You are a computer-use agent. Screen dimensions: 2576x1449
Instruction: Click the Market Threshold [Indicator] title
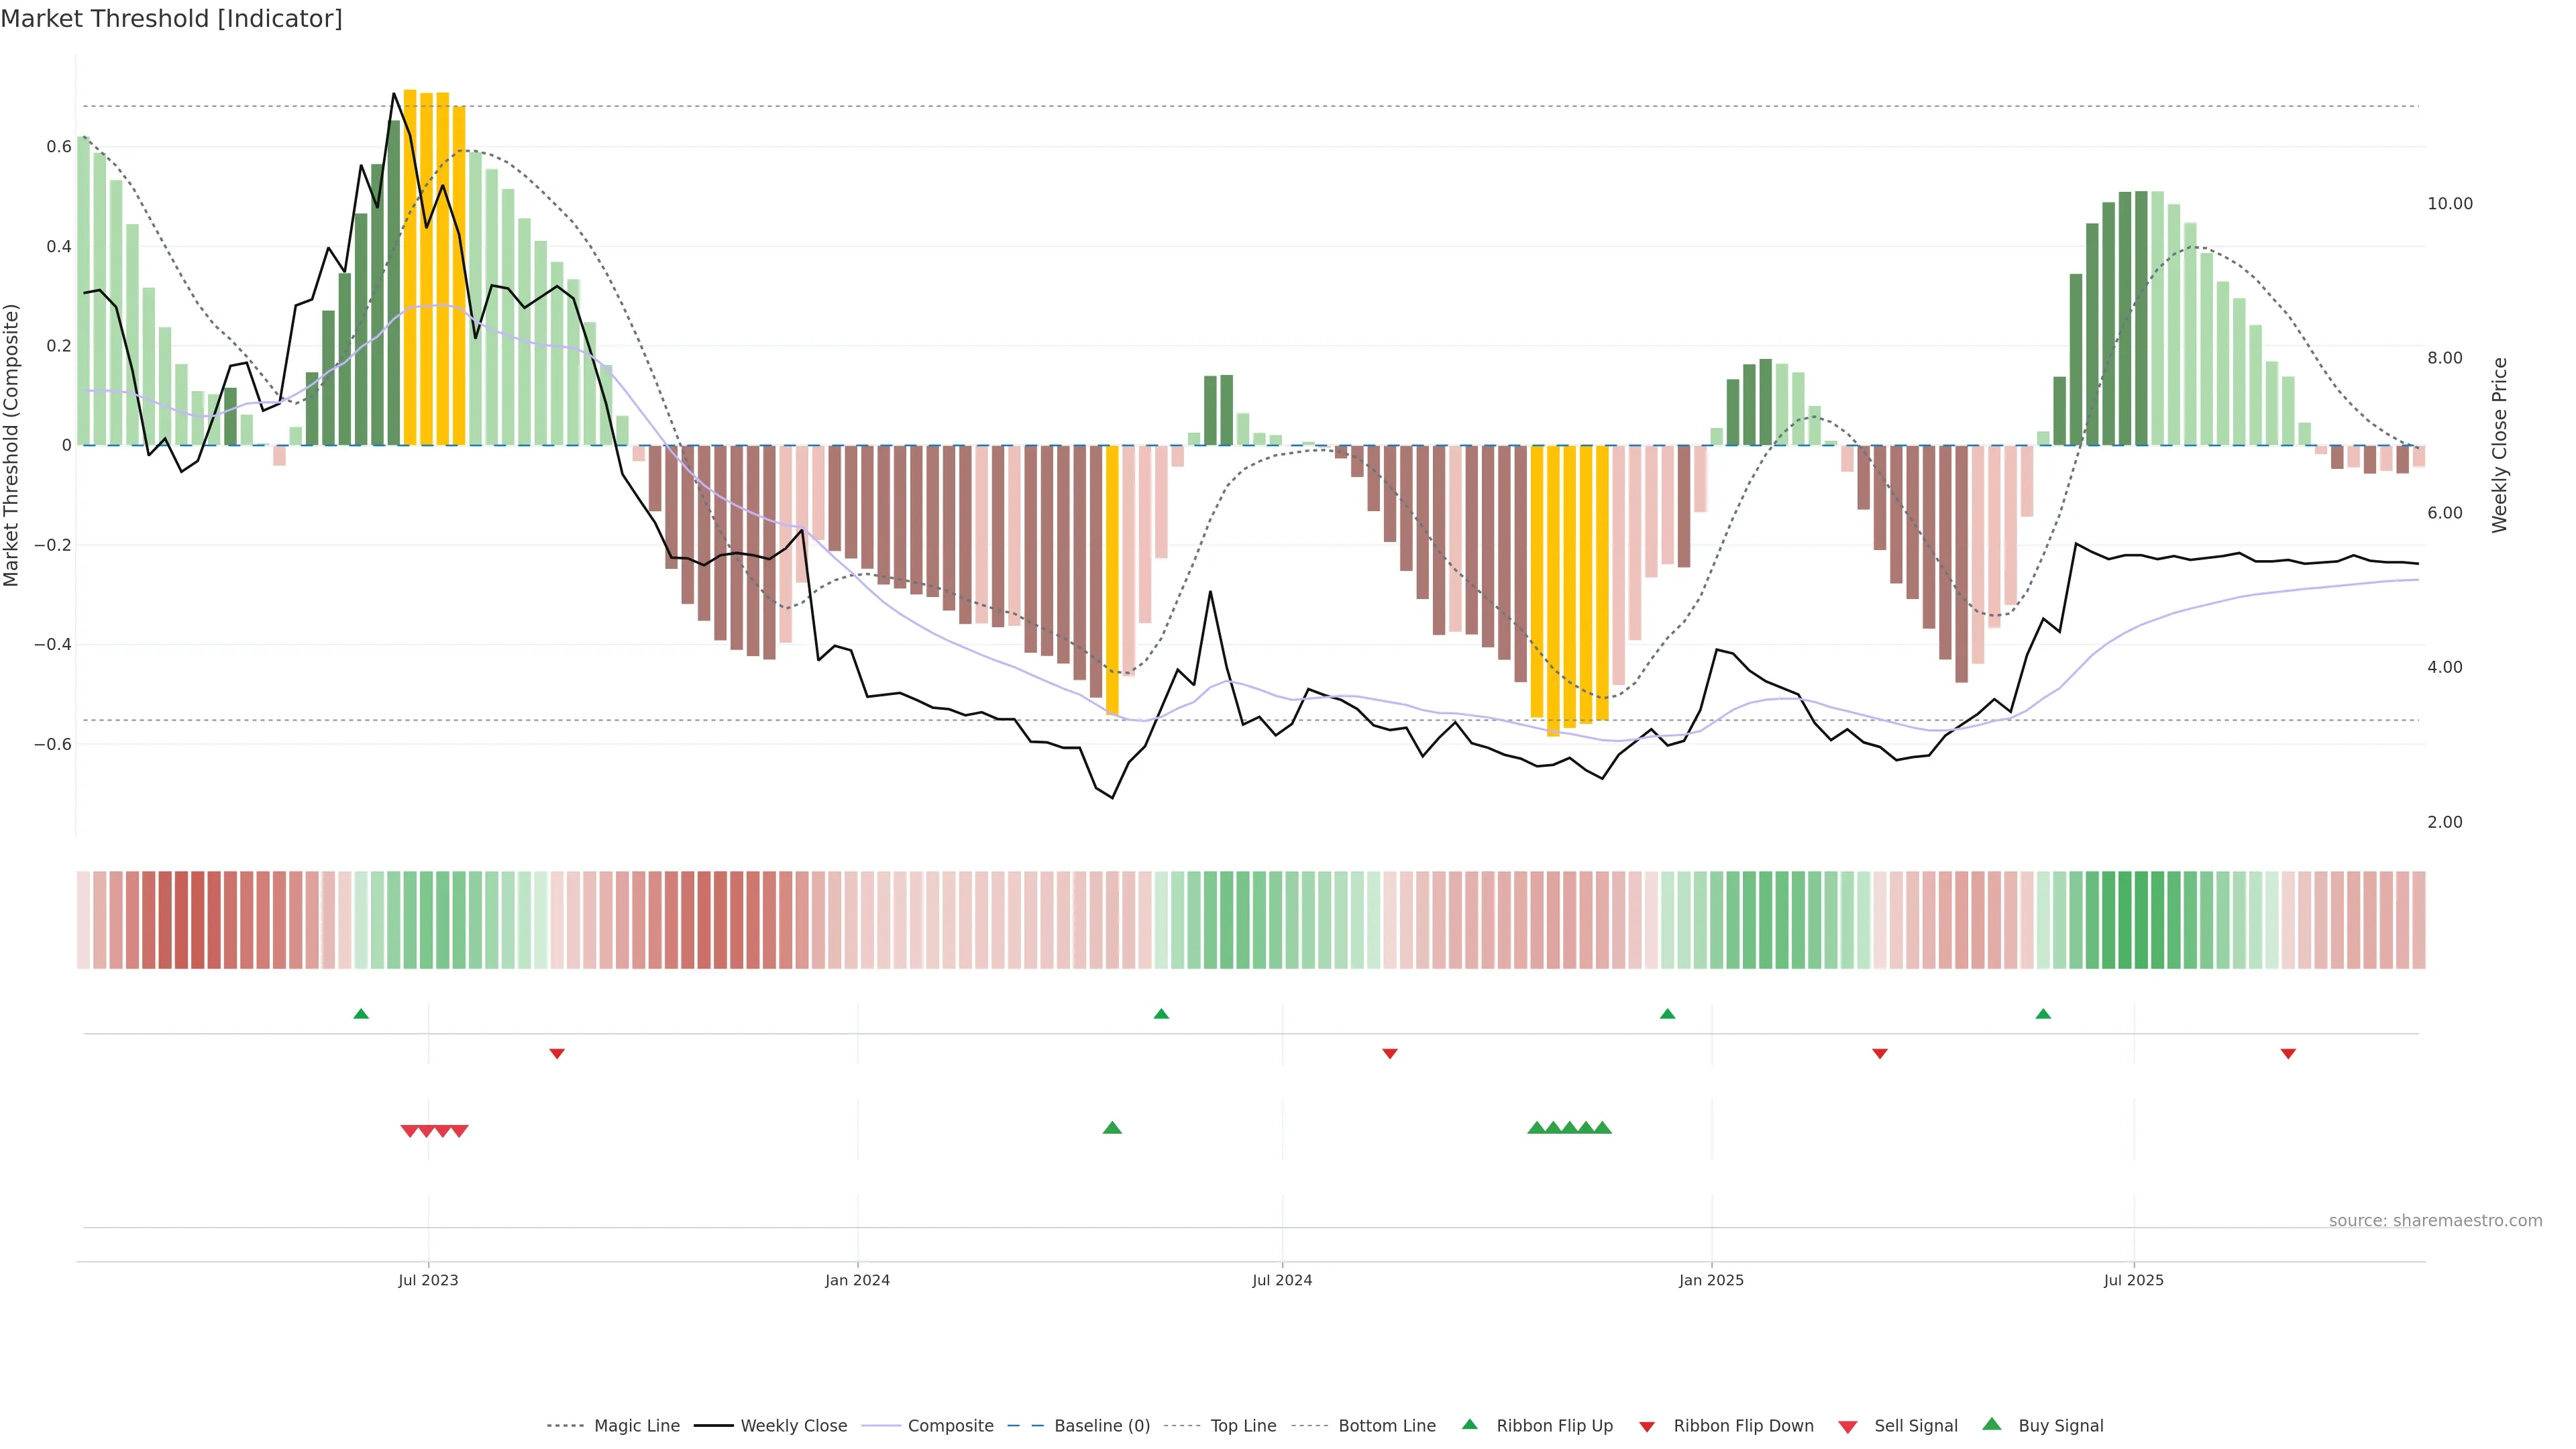(171, 19)
